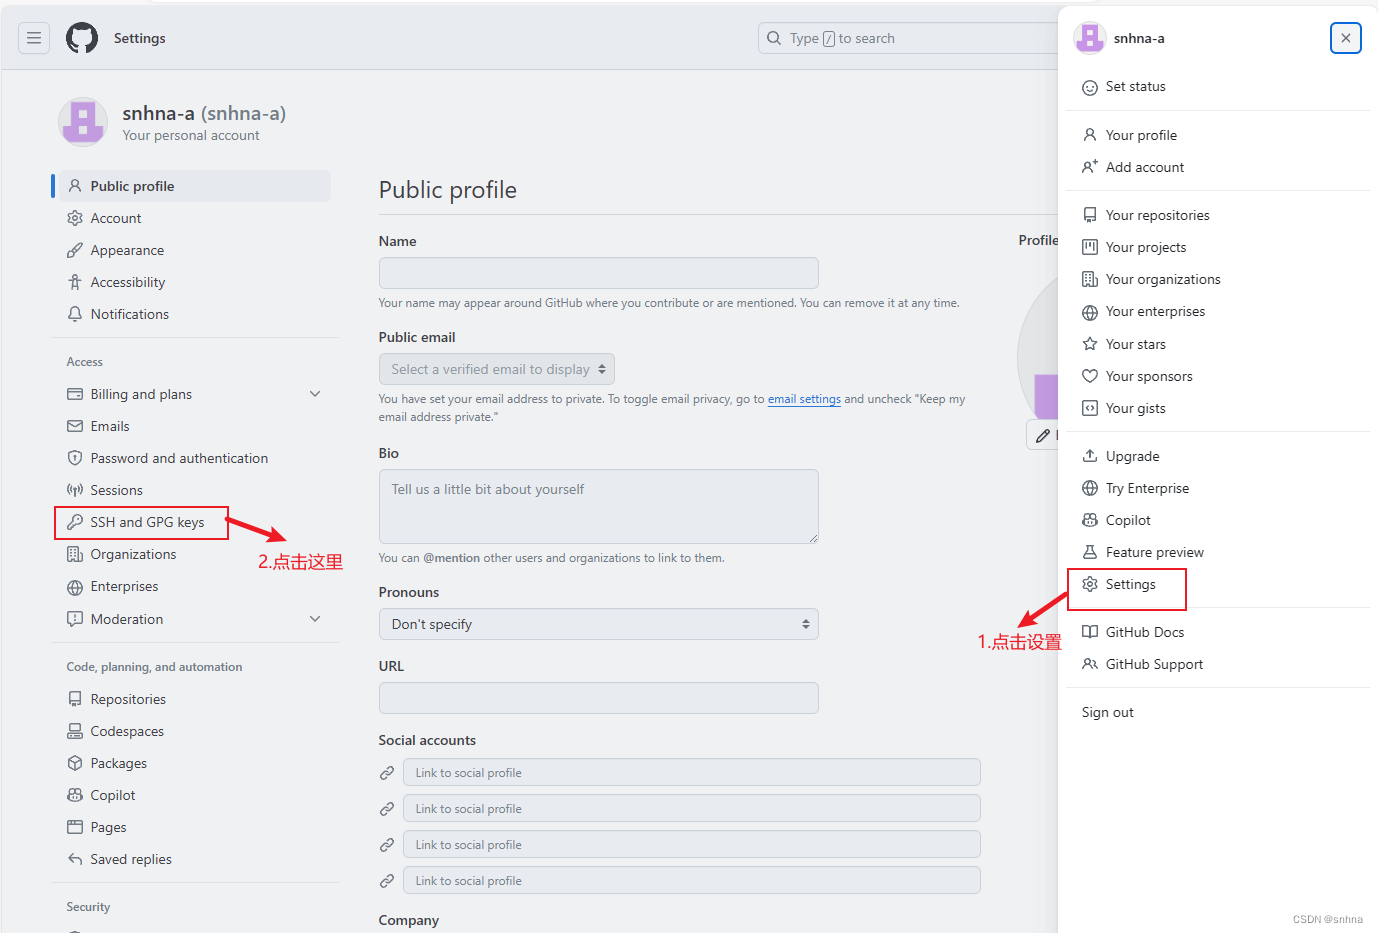Click the profile picture edit pencil button
1378x933 pixels.
point(1042,435)
